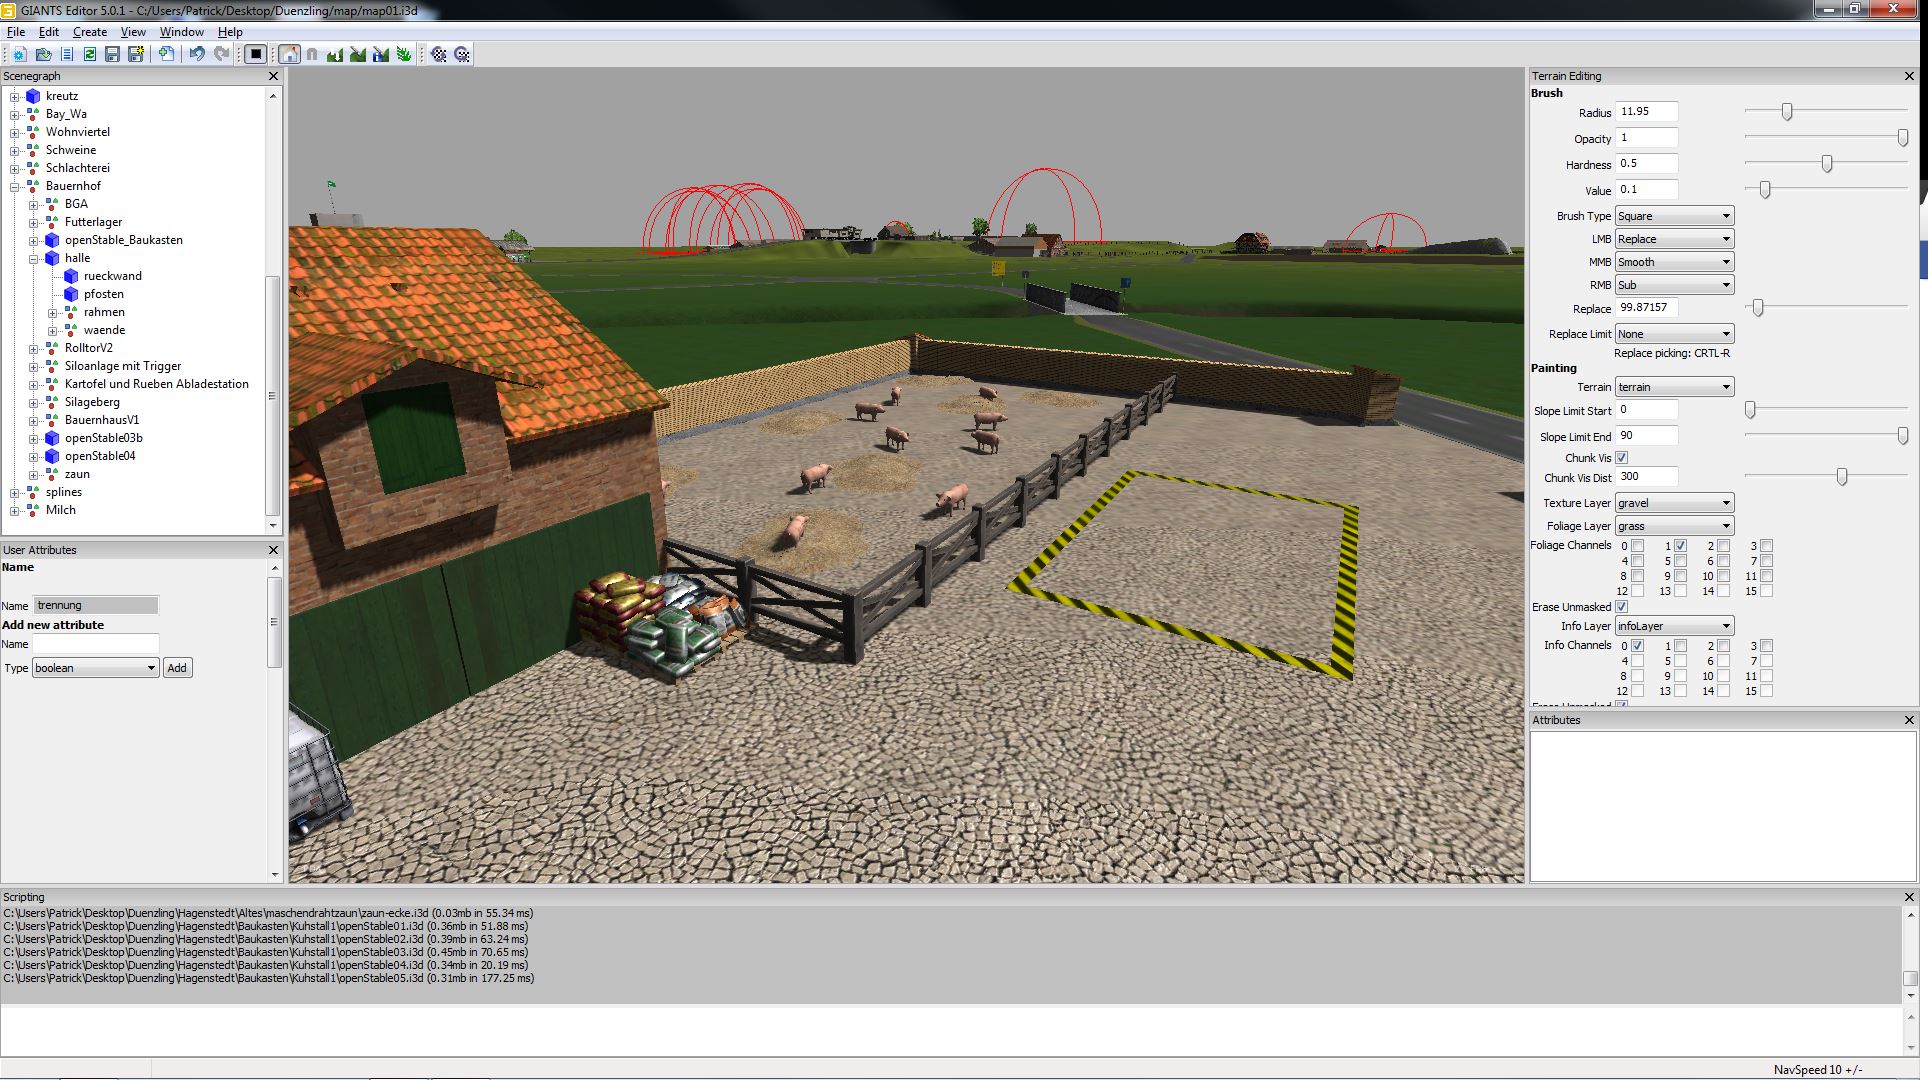
Task: Click the grey arch-shaped toolbar icon
Action: (x=312, y=54)
